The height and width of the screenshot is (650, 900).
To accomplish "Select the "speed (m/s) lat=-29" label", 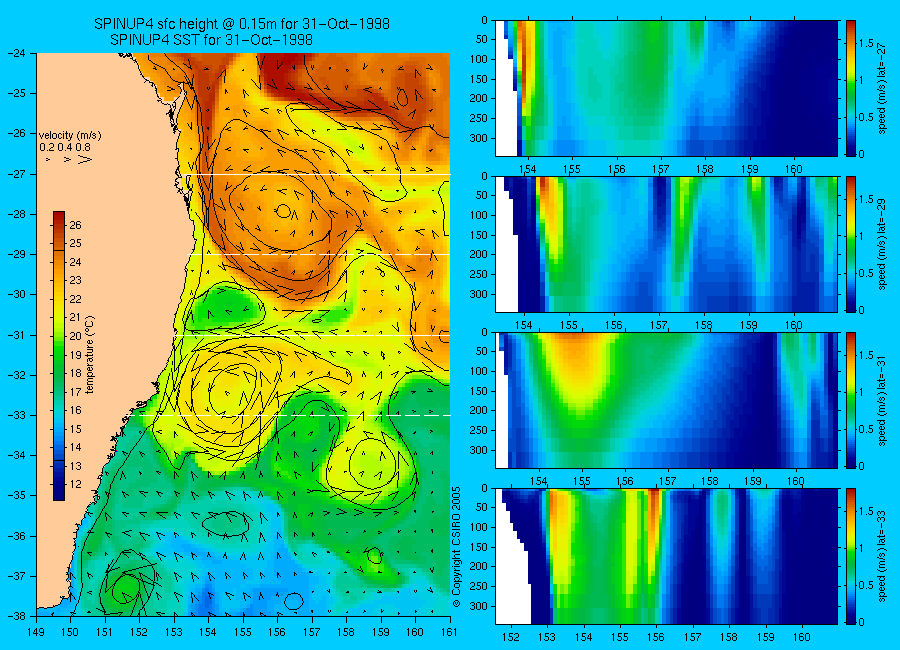I will [x=883, y=245].
